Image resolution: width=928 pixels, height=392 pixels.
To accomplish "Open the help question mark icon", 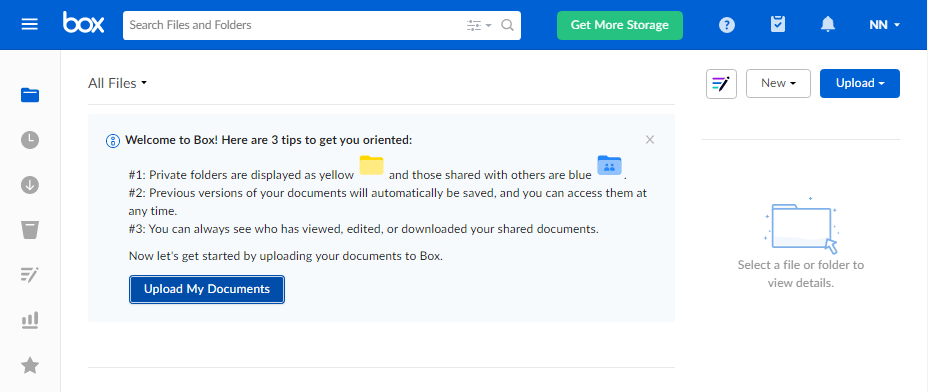I will click(x=727, y=25).
